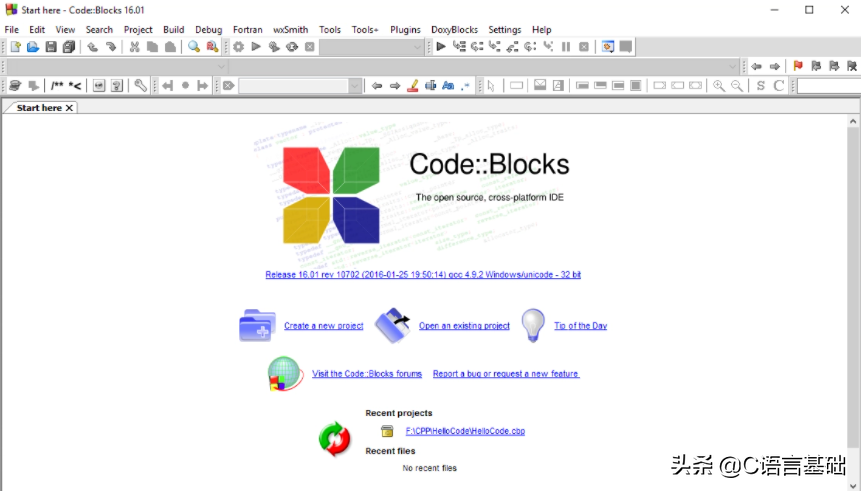The height and width of the screenshot is (491, 861).
Task: Open the wxSmith menu
Action: [x=290, y=30]
